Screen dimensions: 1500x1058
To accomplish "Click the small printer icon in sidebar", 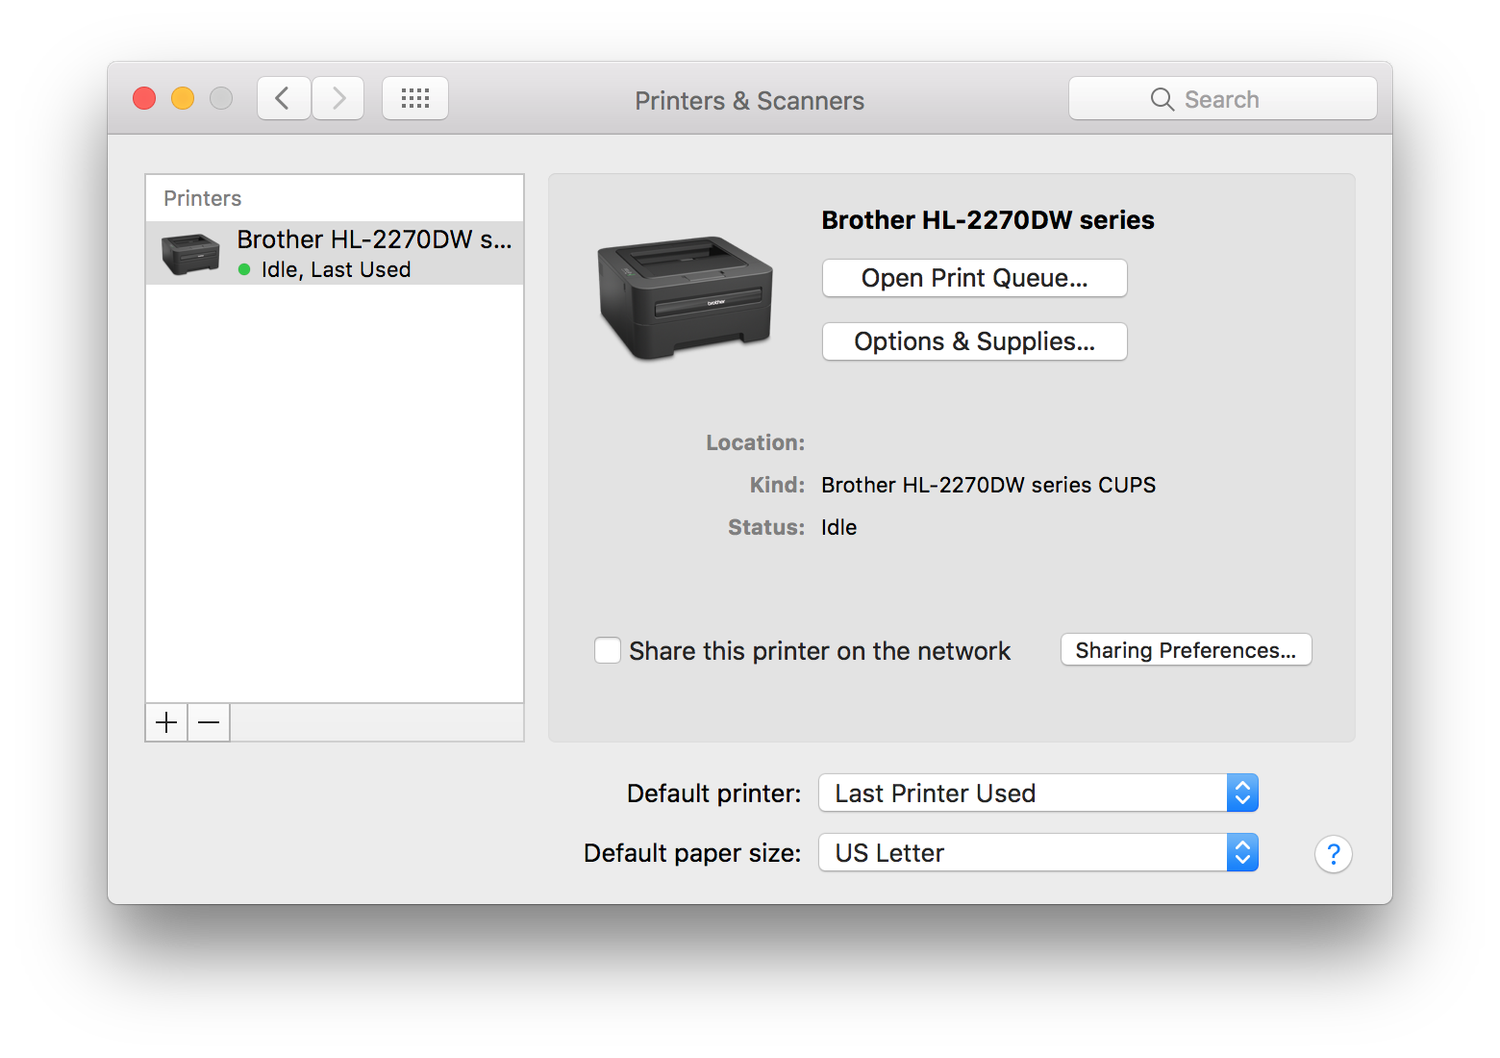I will 190,254.
